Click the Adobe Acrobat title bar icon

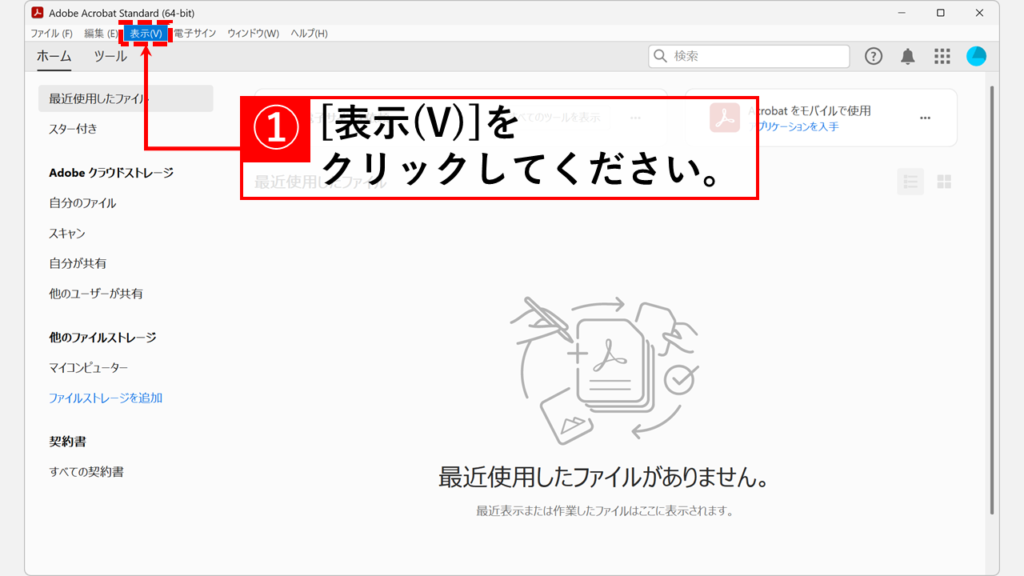[x=37, y=12]
